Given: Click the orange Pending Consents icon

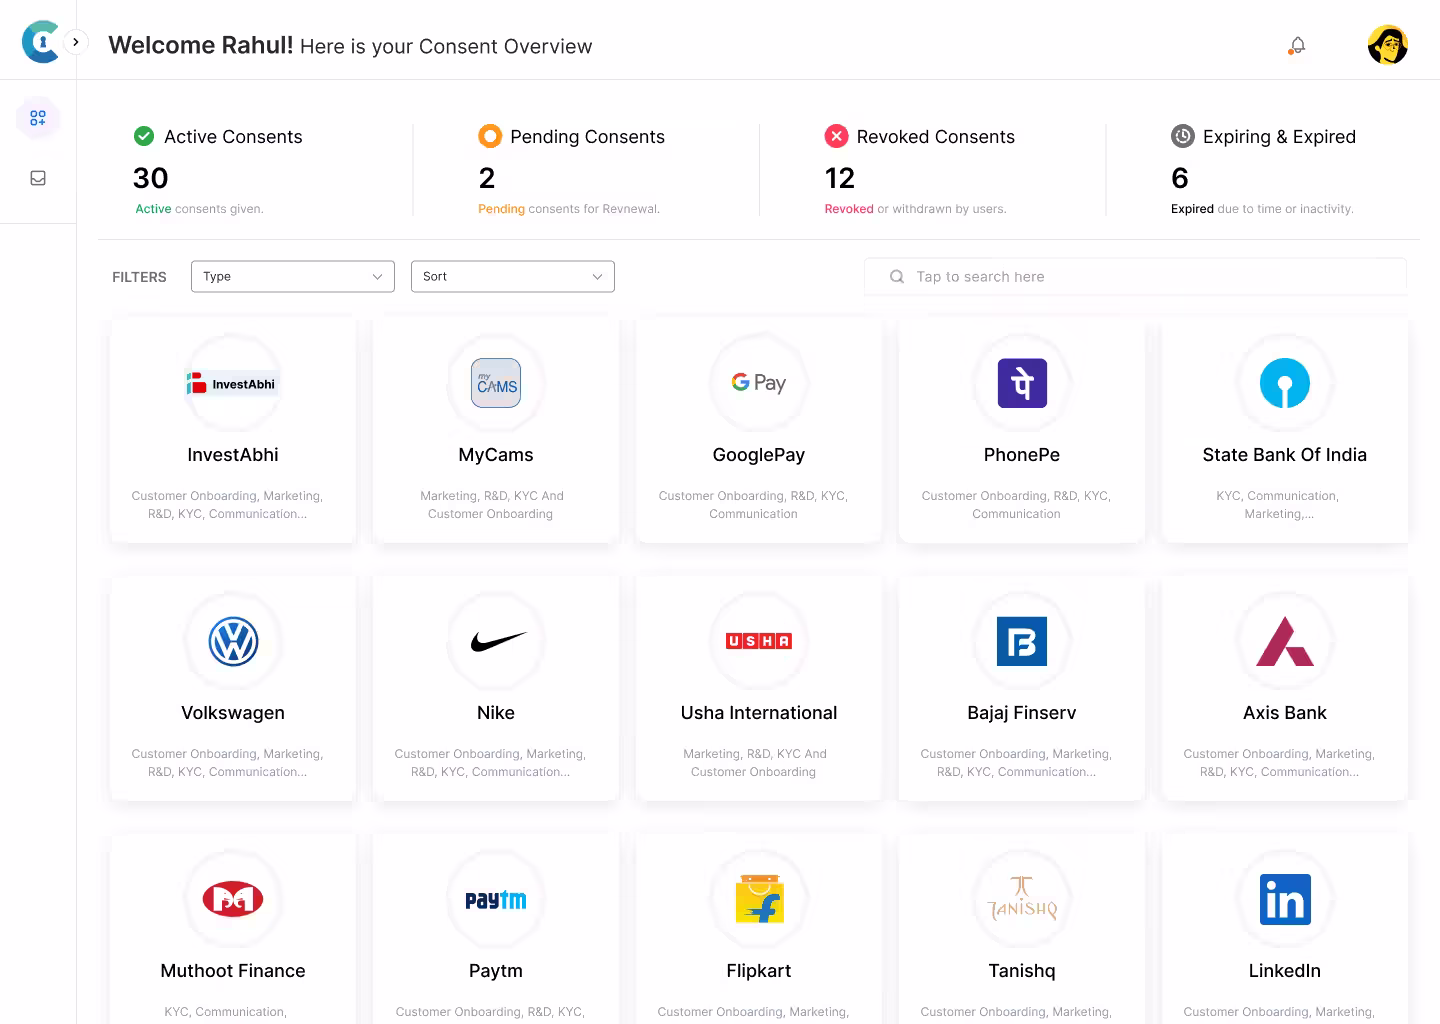Looking at the screenshot, I should click(490, 136).
